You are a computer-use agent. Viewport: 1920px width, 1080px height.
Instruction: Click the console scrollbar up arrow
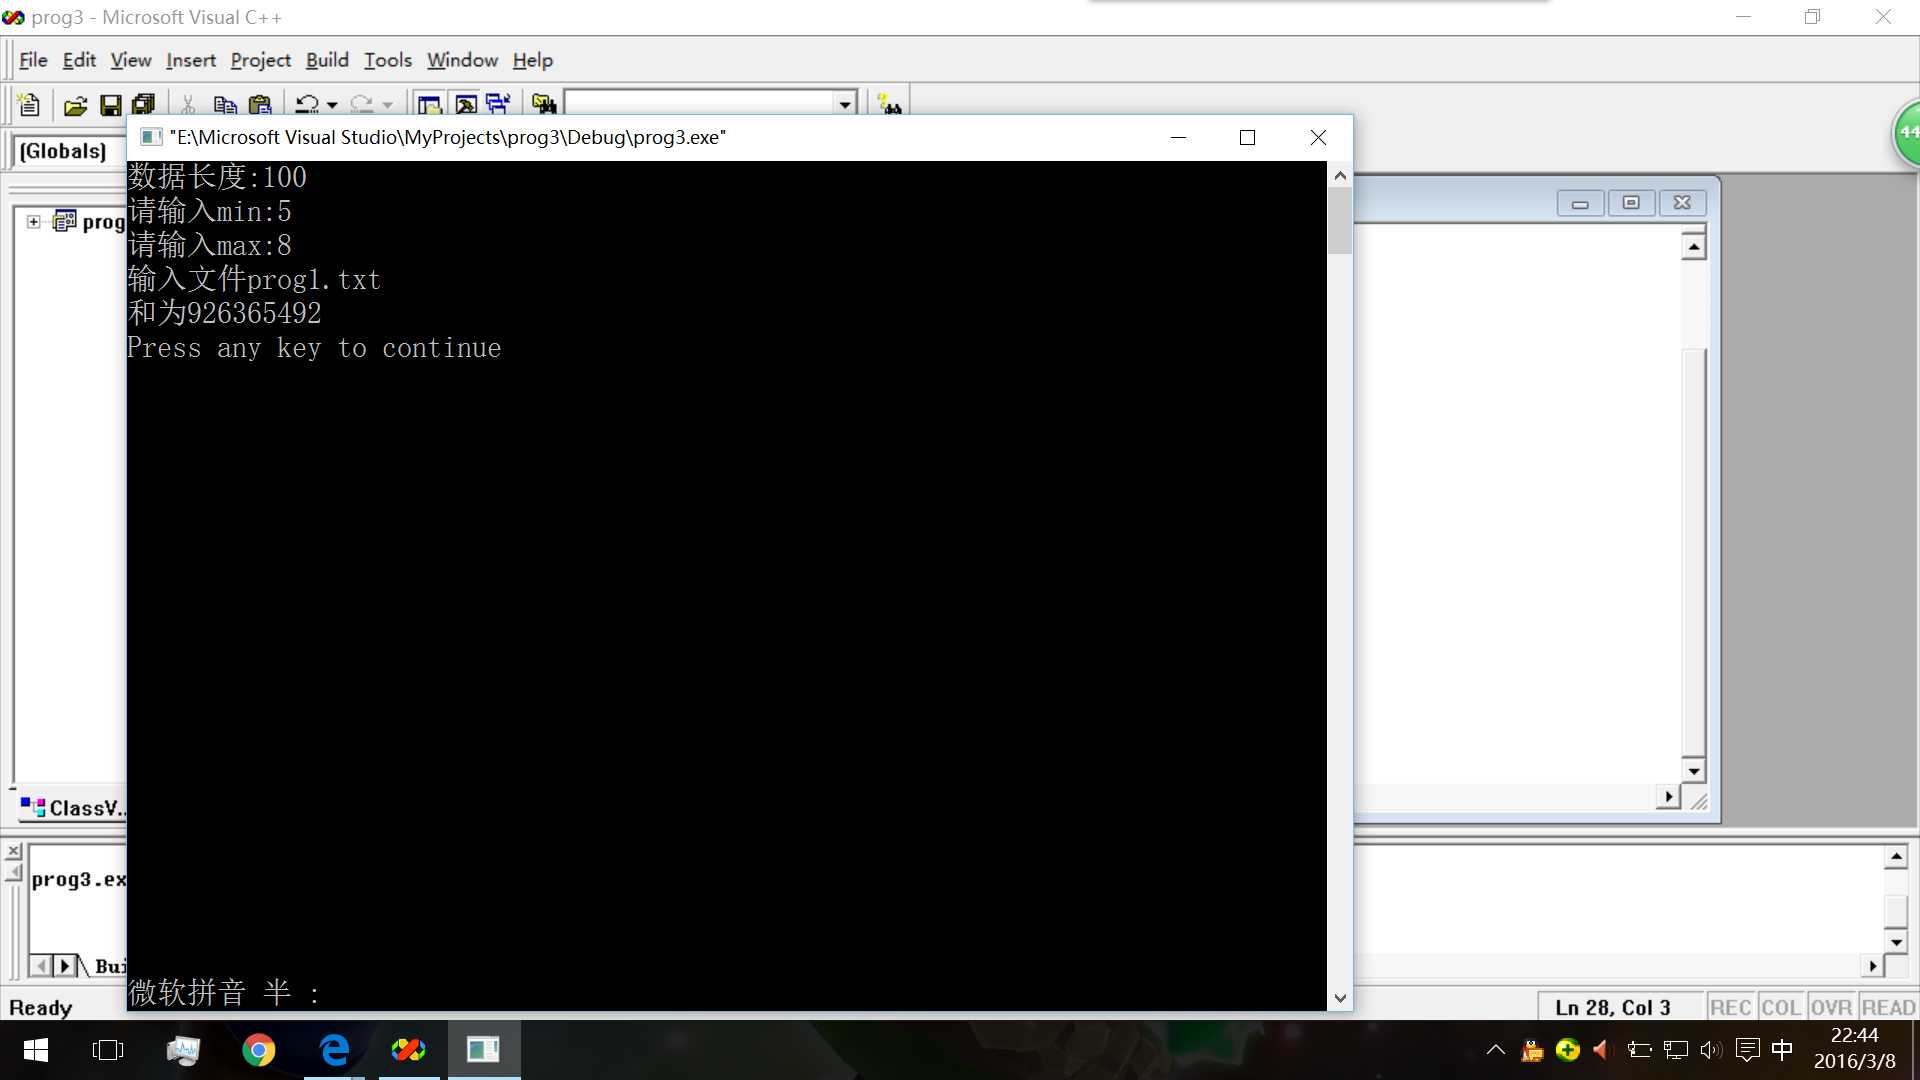[1340, 175]
